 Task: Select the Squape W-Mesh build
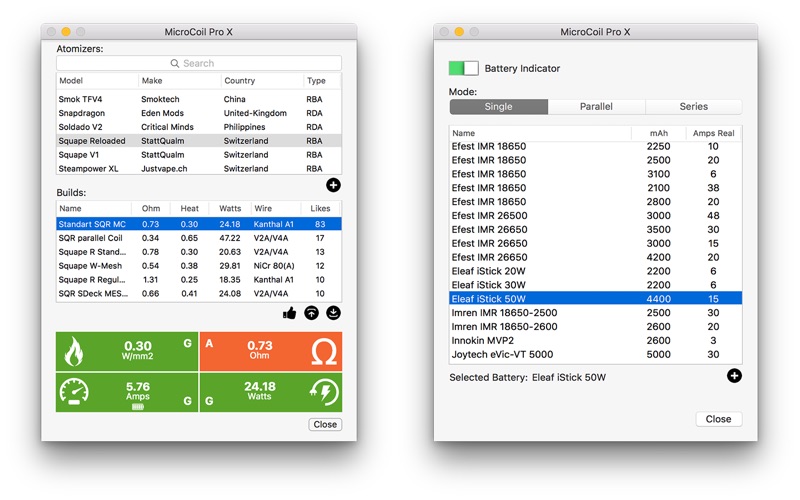pos(199,266)
